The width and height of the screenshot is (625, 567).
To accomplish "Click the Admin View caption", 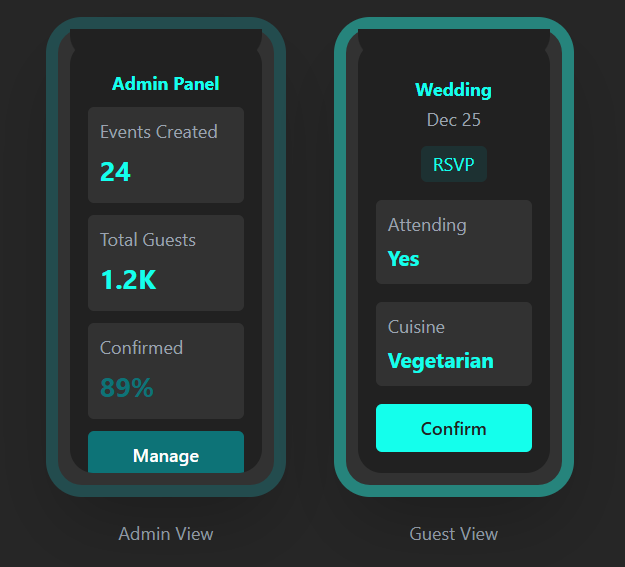I will coord(166,534).
